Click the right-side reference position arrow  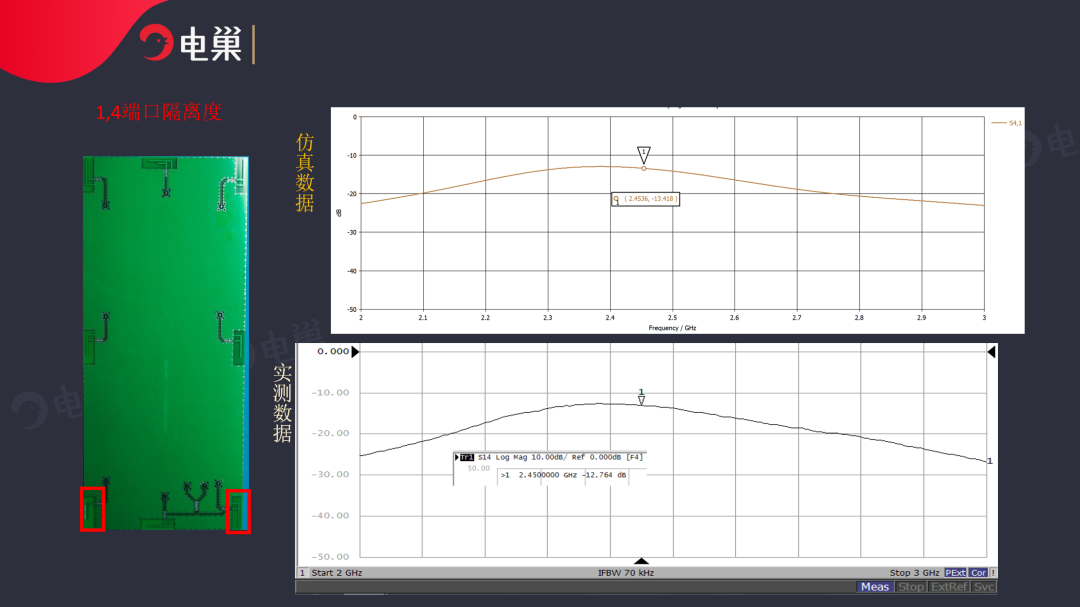tap(991, 351)
